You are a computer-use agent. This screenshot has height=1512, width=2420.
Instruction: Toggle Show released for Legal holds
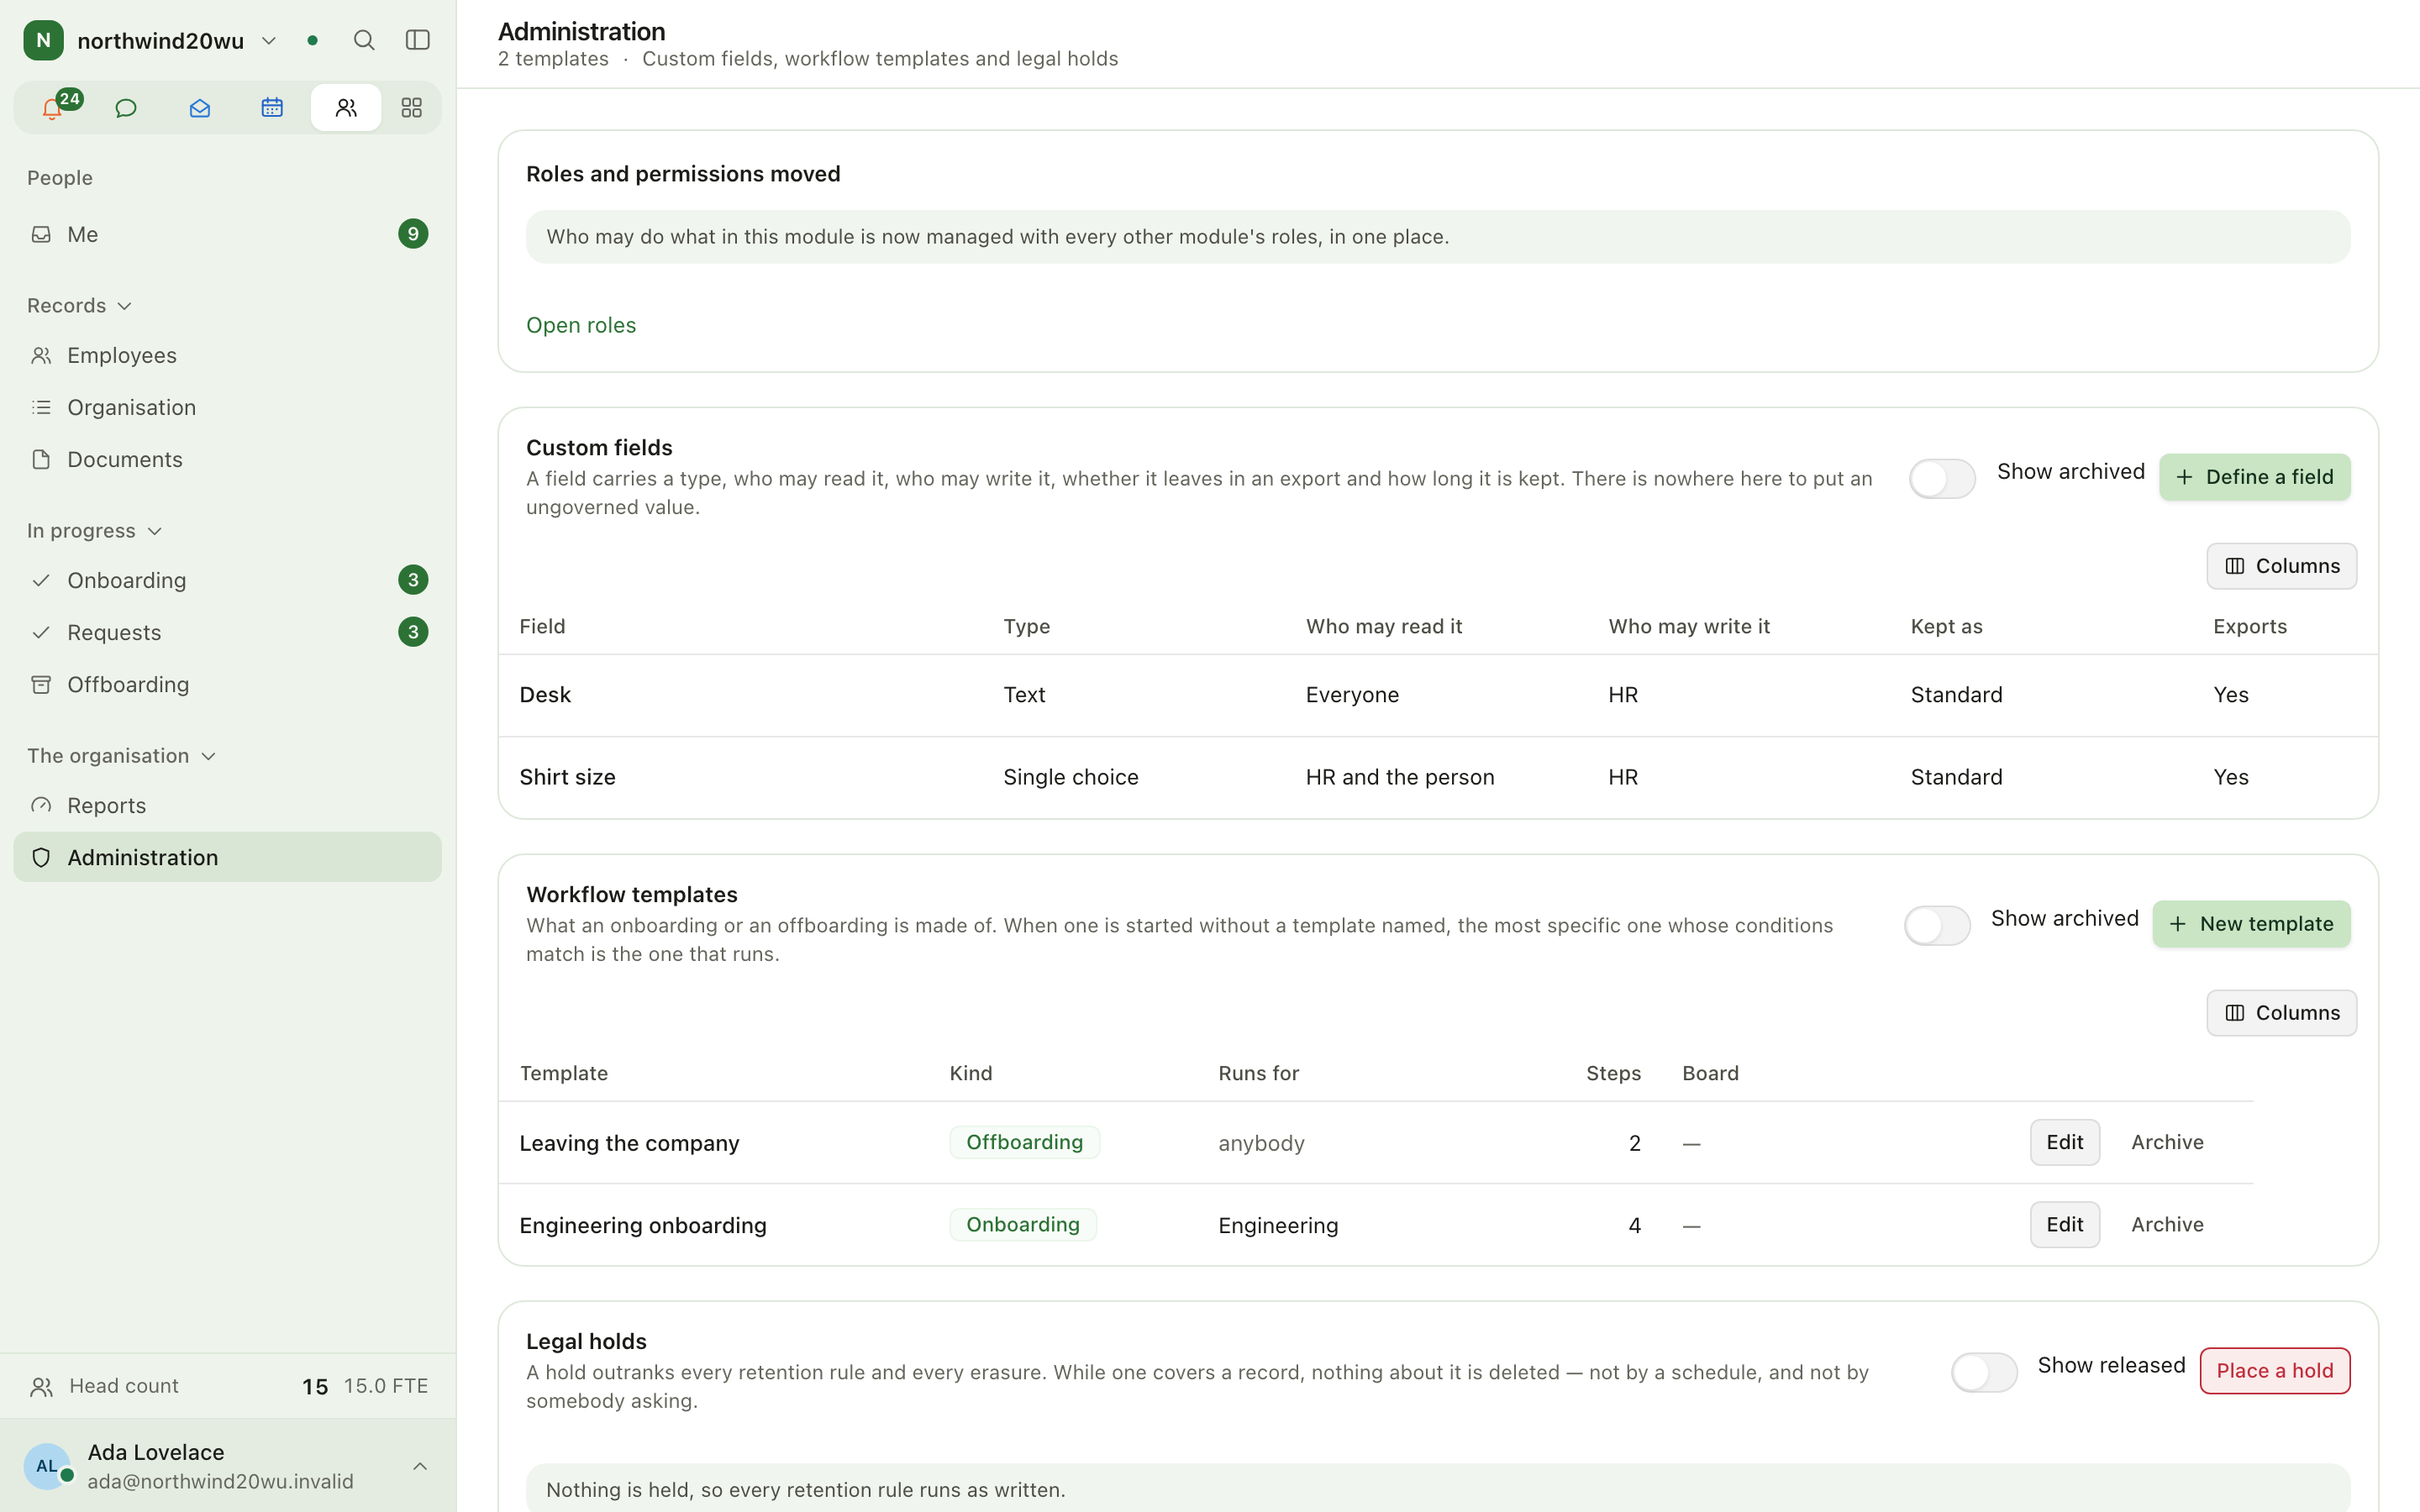[x=1984, y=1372]
